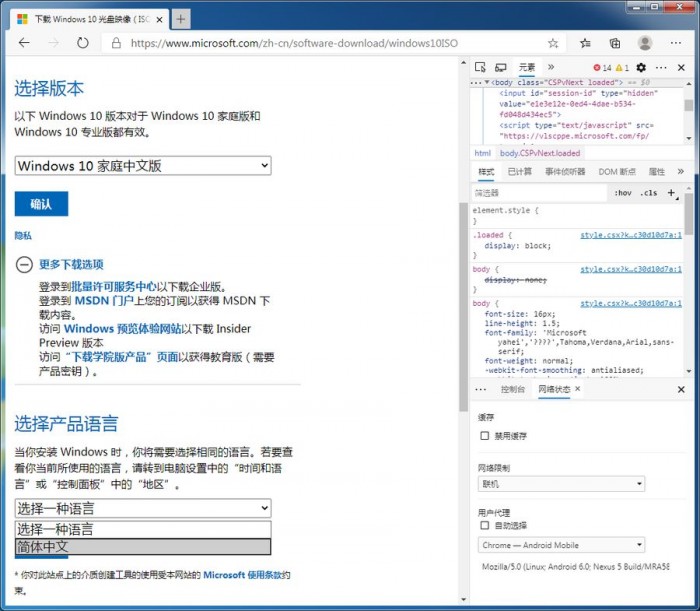Open the browser collections icon
The image size is (700, 611).
[x=615, y=43]
